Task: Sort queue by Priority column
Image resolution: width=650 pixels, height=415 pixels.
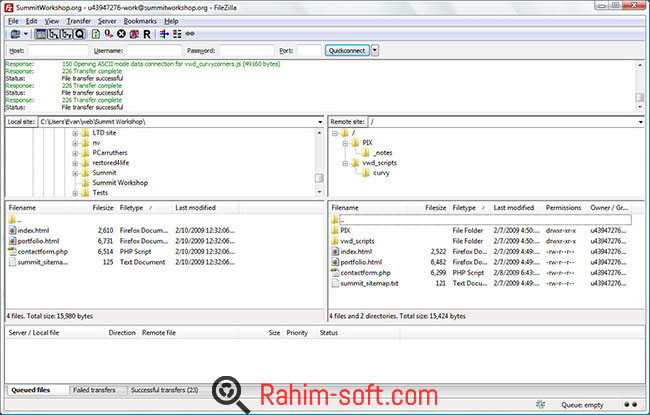Action: click(297, 333)
